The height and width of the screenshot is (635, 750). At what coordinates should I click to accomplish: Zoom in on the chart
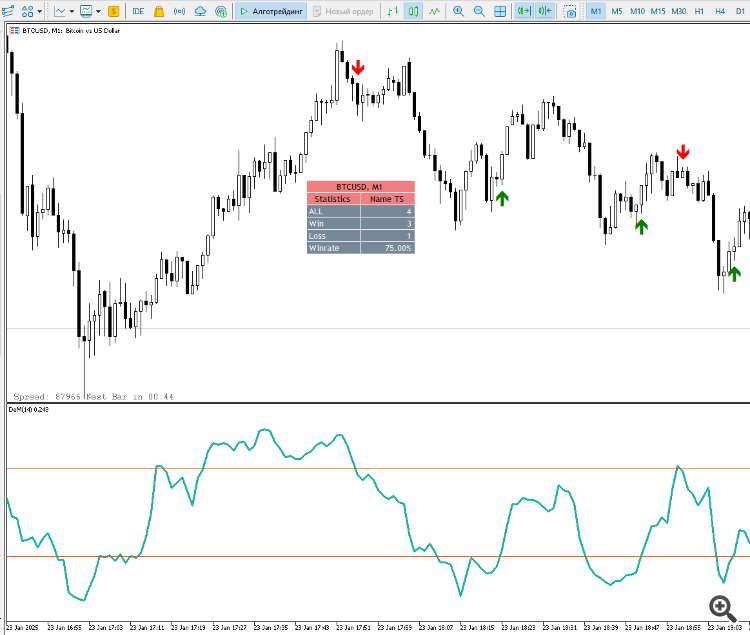[x=459, y=11]
